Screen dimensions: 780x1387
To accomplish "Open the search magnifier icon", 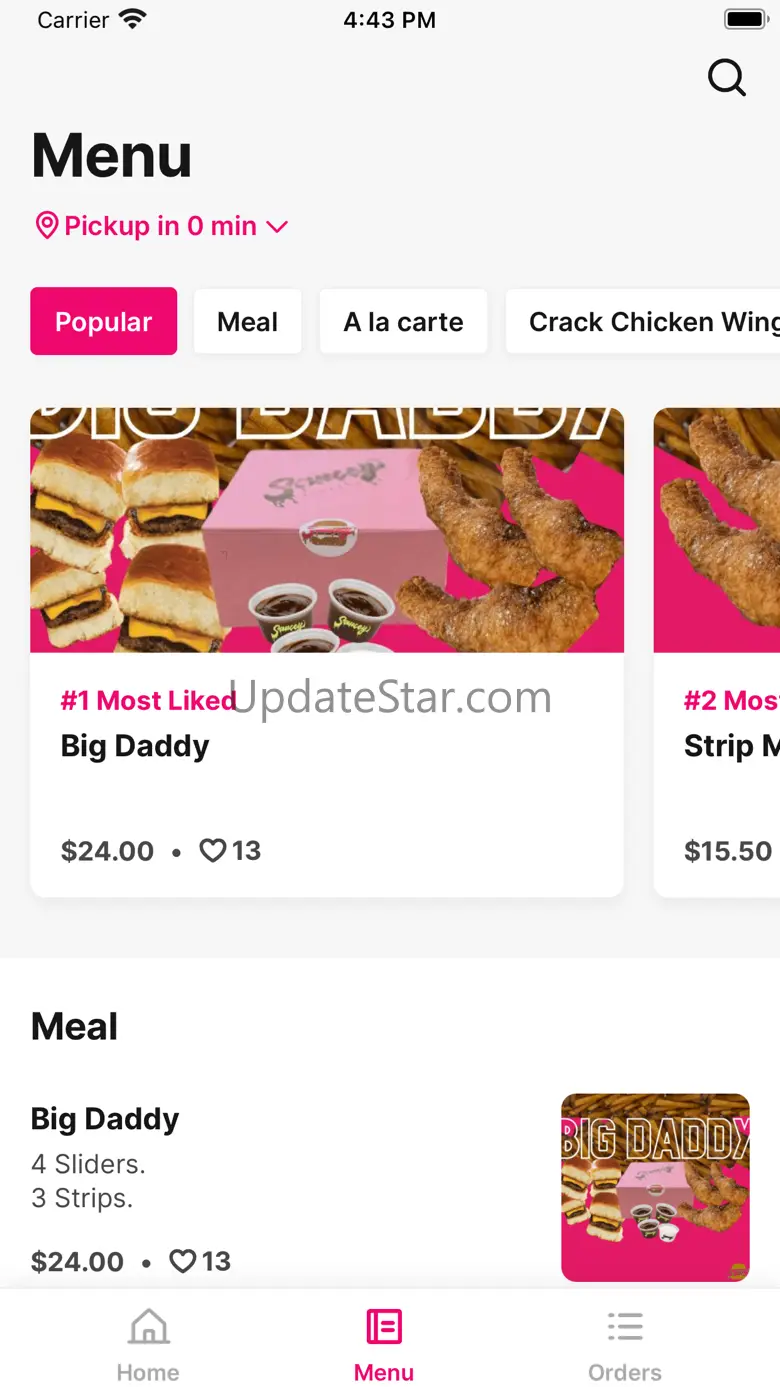I will coord(727,77).
